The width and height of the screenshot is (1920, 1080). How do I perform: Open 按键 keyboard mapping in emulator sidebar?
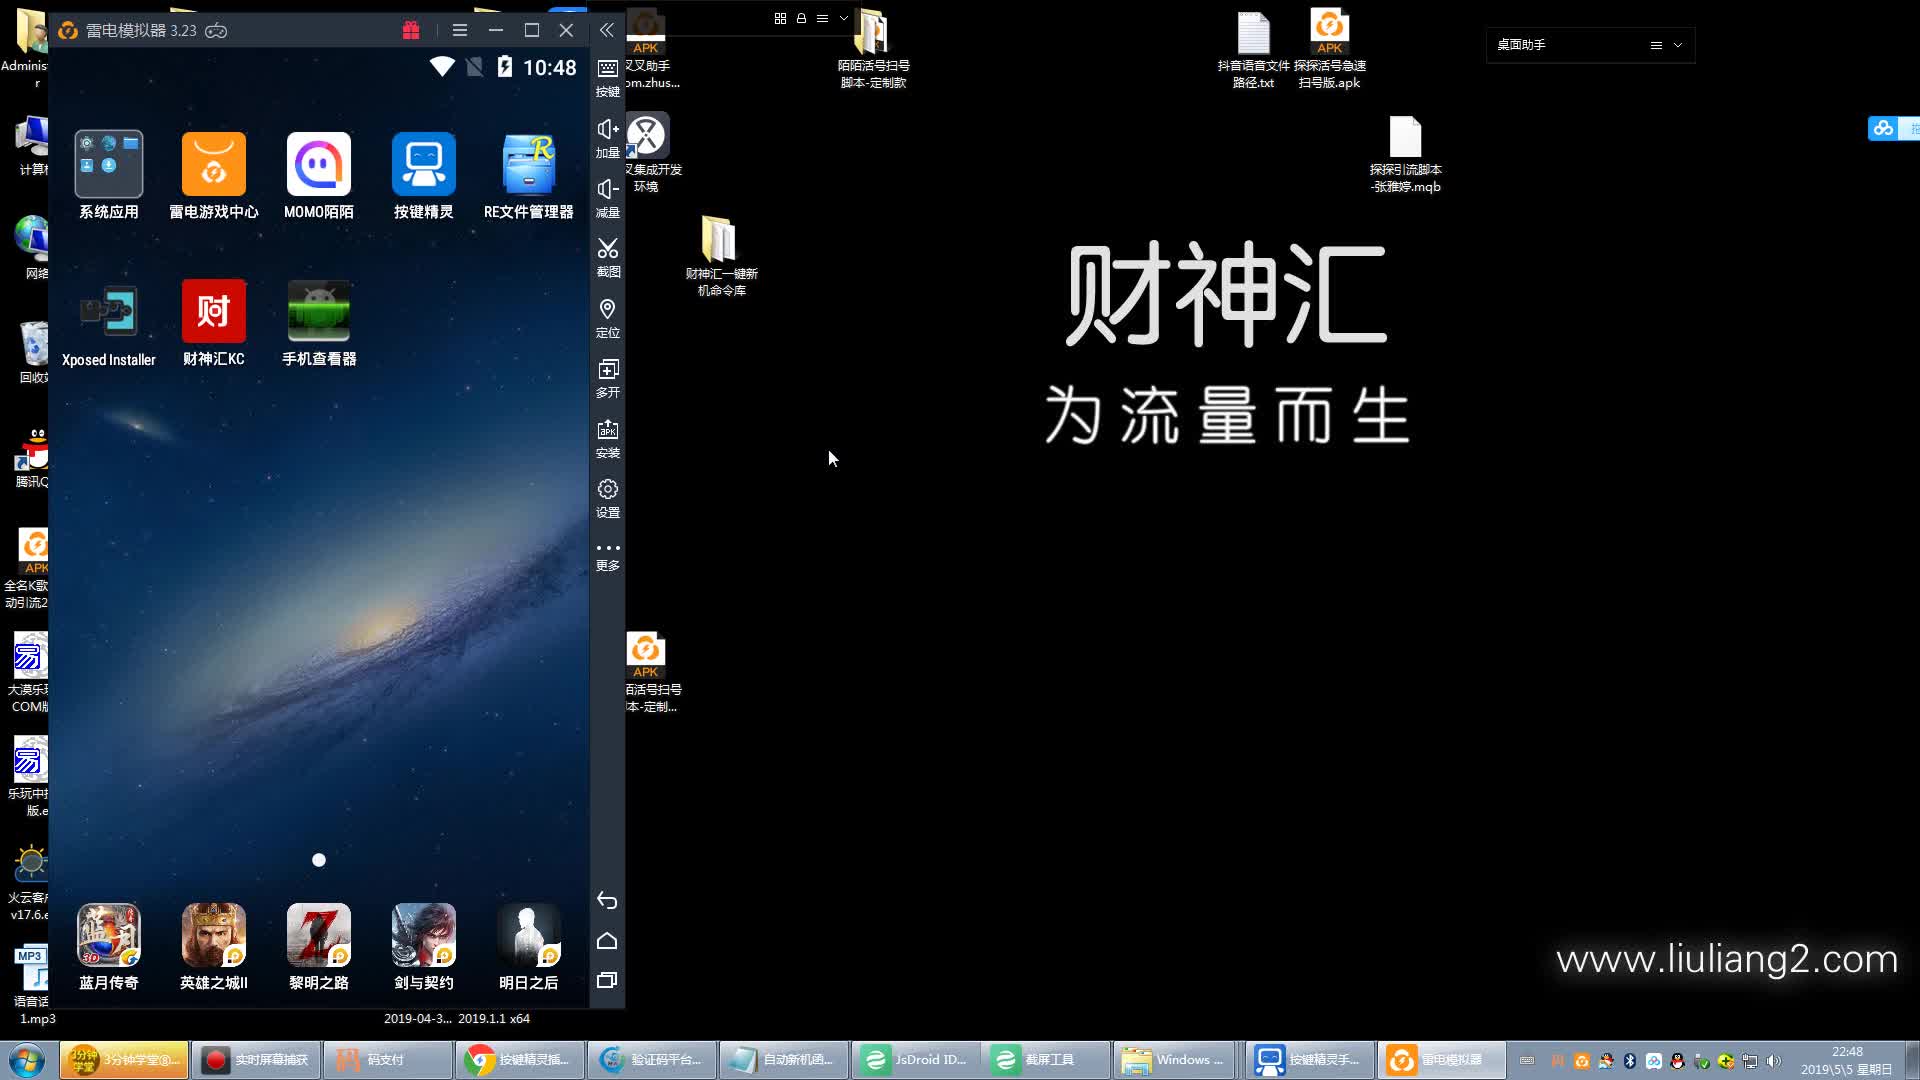click(607, 78)
